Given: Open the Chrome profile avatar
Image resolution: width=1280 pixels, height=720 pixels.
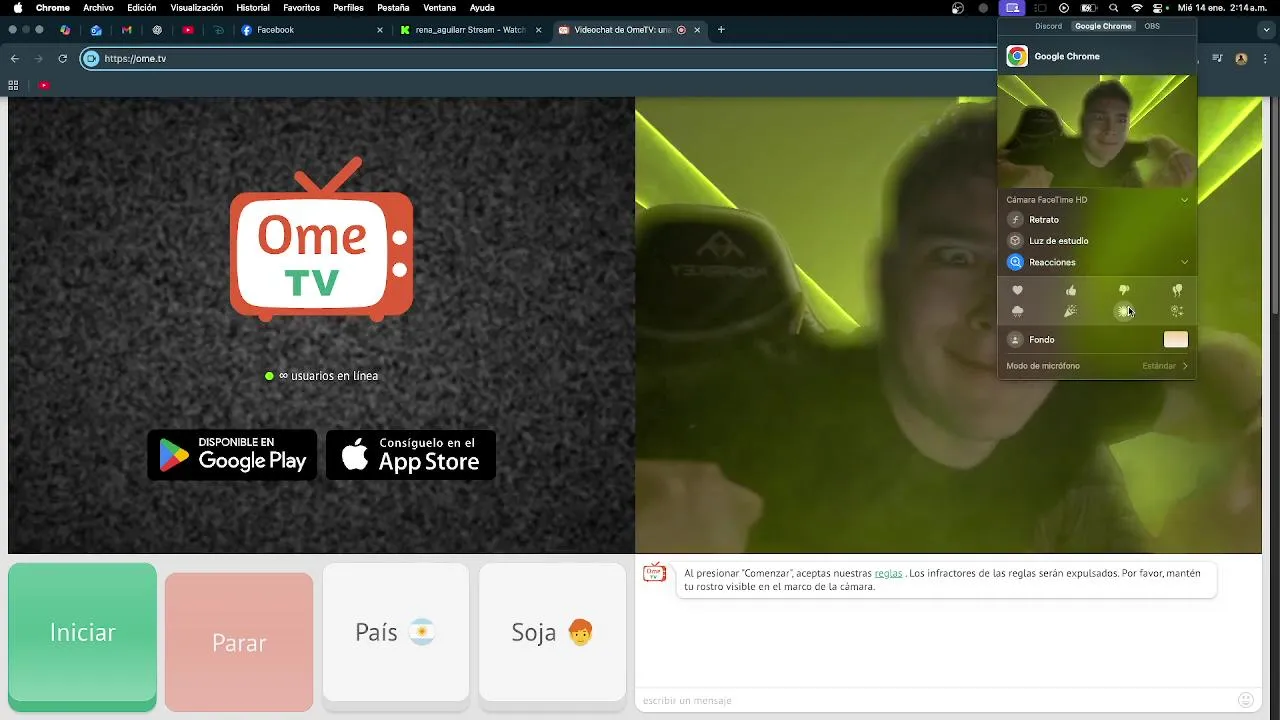Looking at the screenshot, I should point(1241,59).
